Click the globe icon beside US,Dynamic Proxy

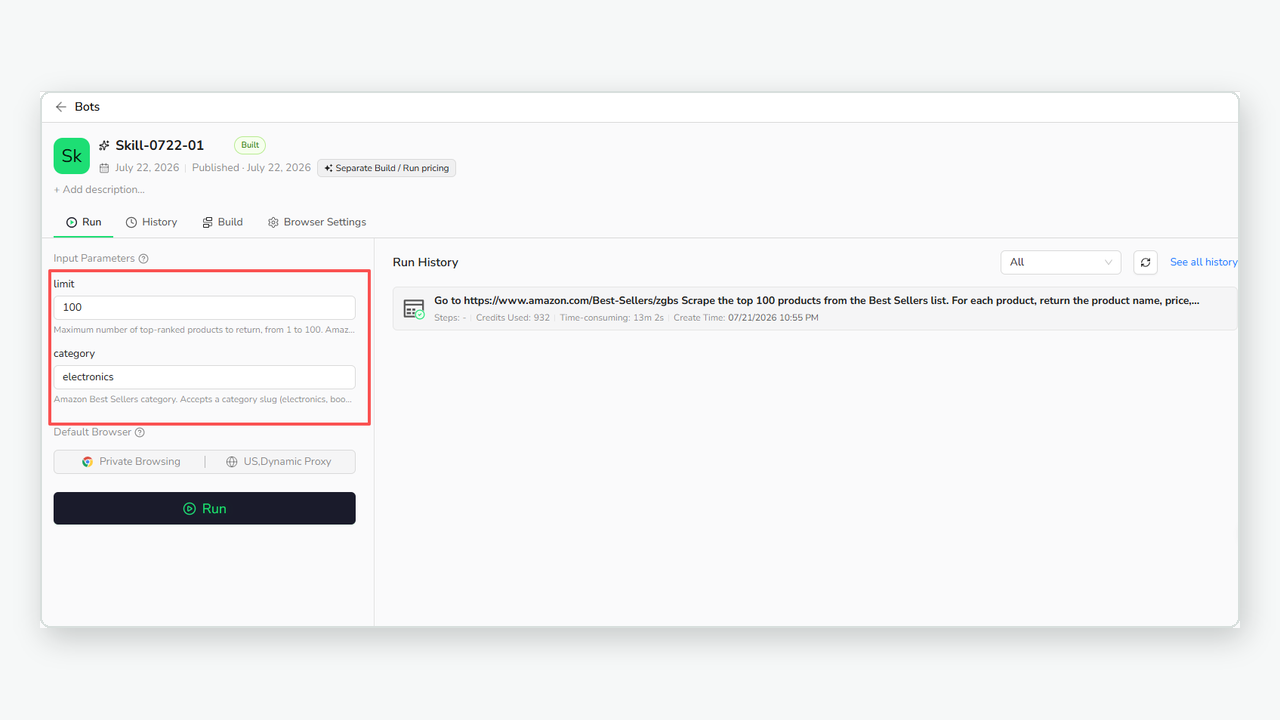coord(232,462)
